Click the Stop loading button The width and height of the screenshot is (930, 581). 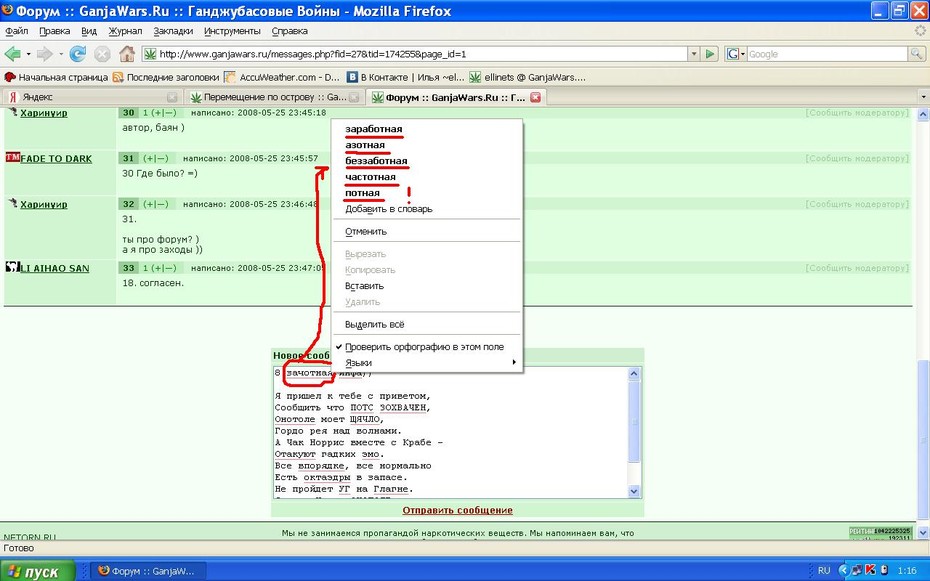(103, 54)
